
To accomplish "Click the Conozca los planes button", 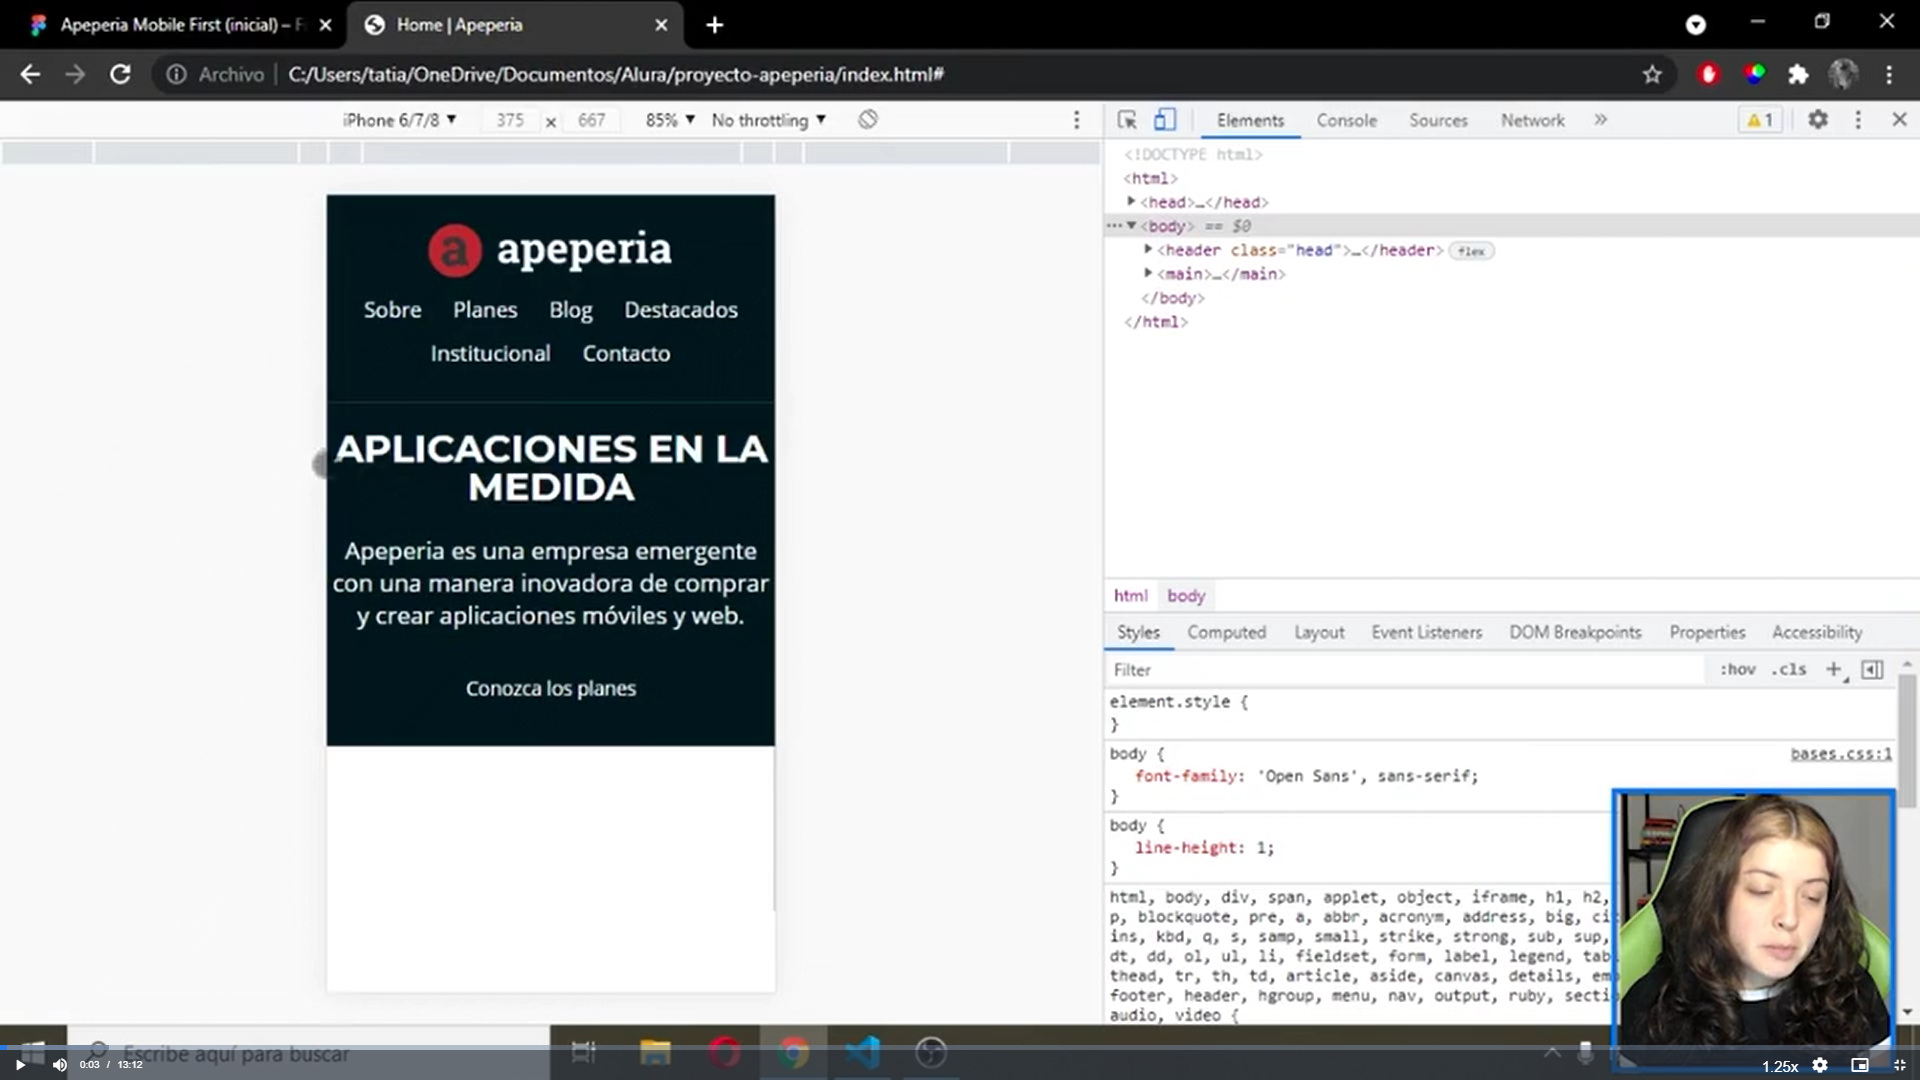I will pos(550,688).
